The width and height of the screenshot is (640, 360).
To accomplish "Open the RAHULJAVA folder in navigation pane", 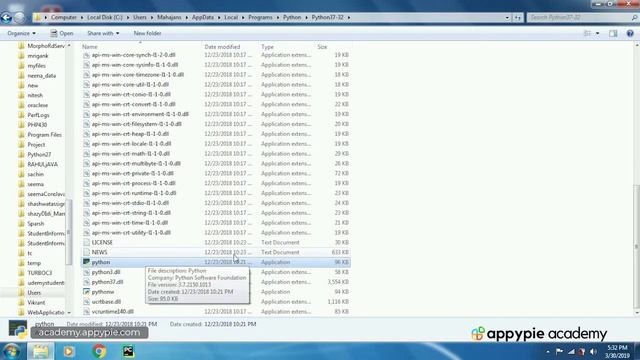I will tap(42, 164).
